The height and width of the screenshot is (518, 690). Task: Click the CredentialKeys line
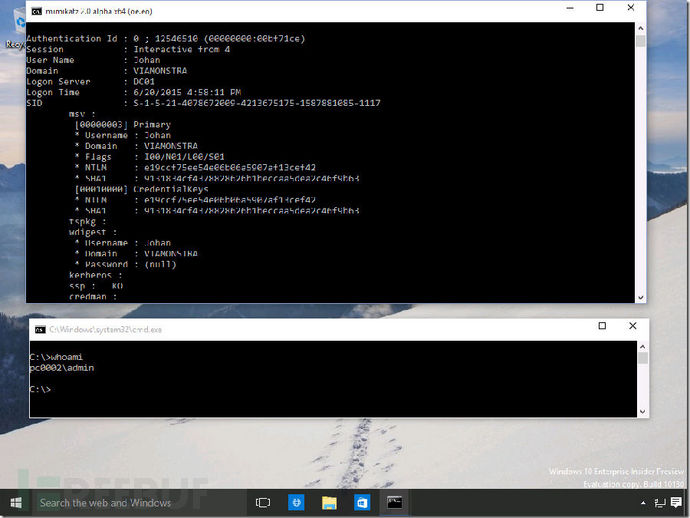tap(142, 189)
